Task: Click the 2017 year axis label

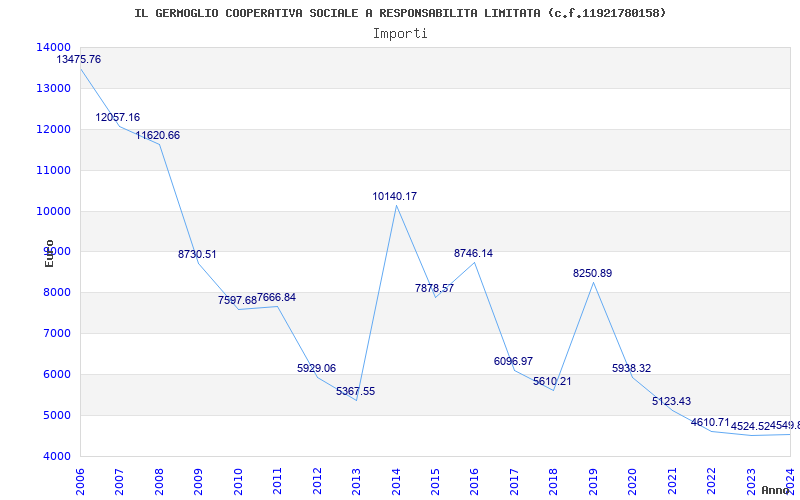Action: click(515, 480)
